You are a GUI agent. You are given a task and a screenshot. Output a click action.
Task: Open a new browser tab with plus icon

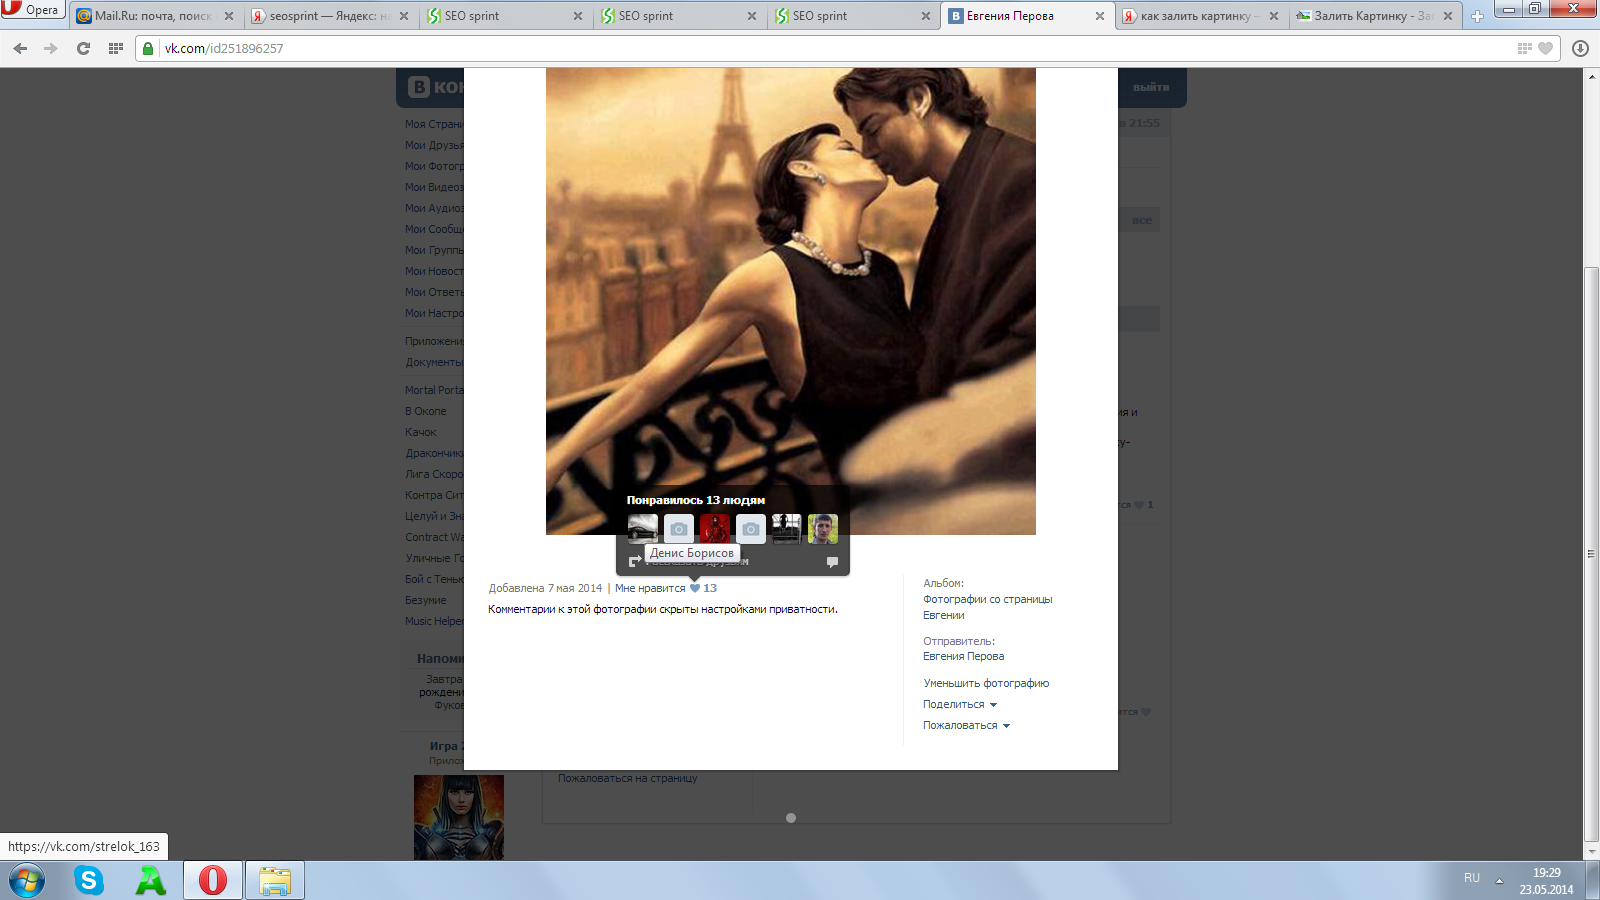(1477, 16)
